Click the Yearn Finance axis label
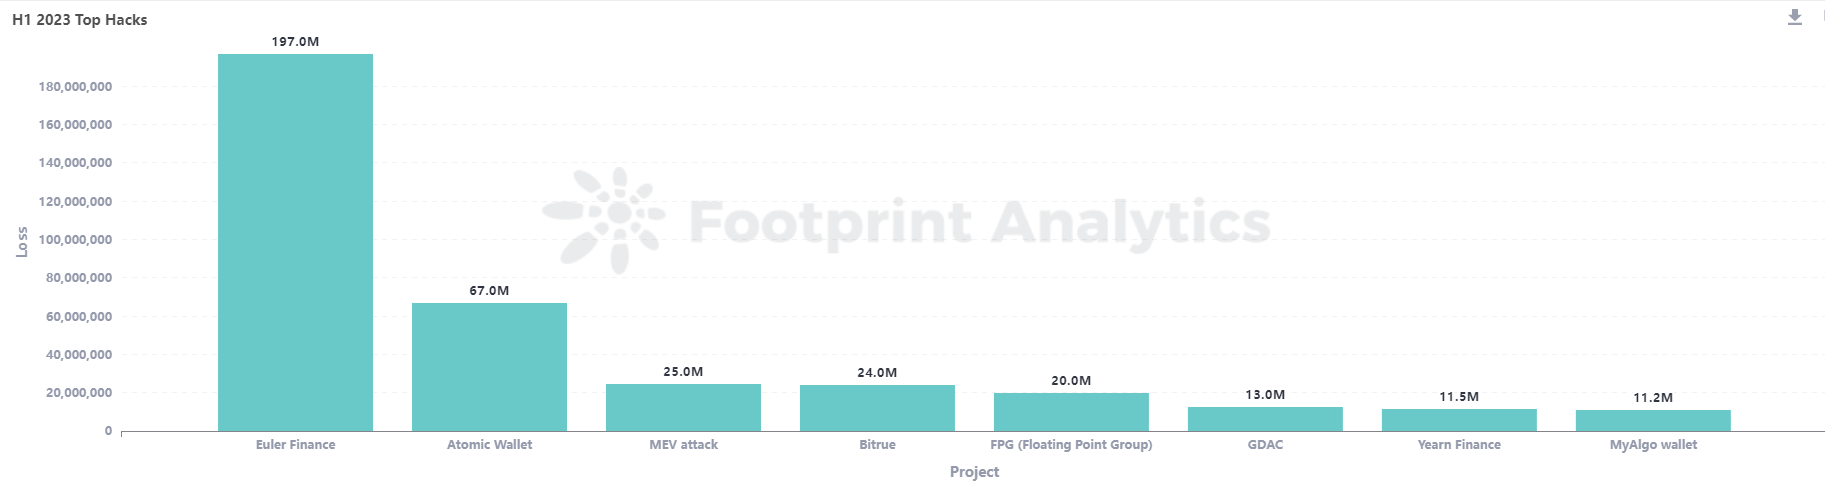This screenshot has height=490, width=1825. 1459,445
